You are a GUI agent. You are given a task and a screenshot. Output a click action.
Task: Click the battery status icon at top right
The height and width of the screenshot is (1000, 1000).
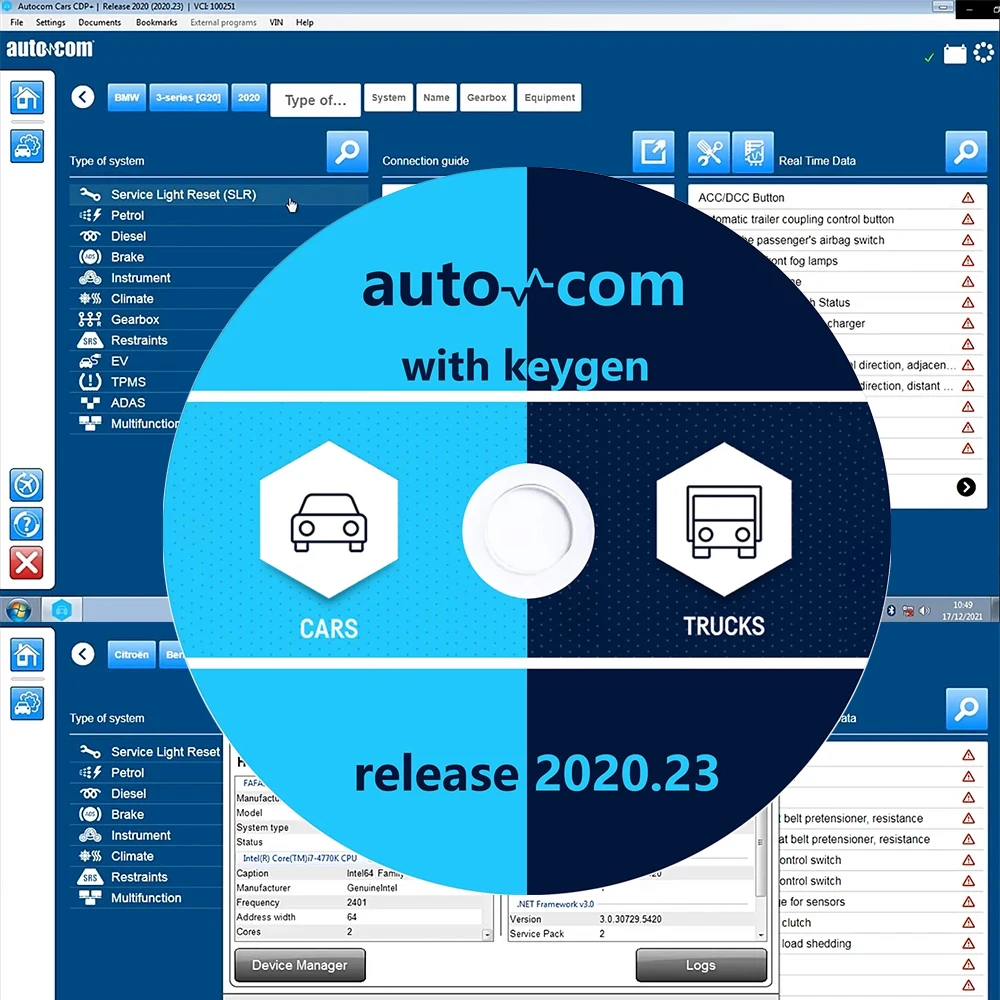[955, 54]
